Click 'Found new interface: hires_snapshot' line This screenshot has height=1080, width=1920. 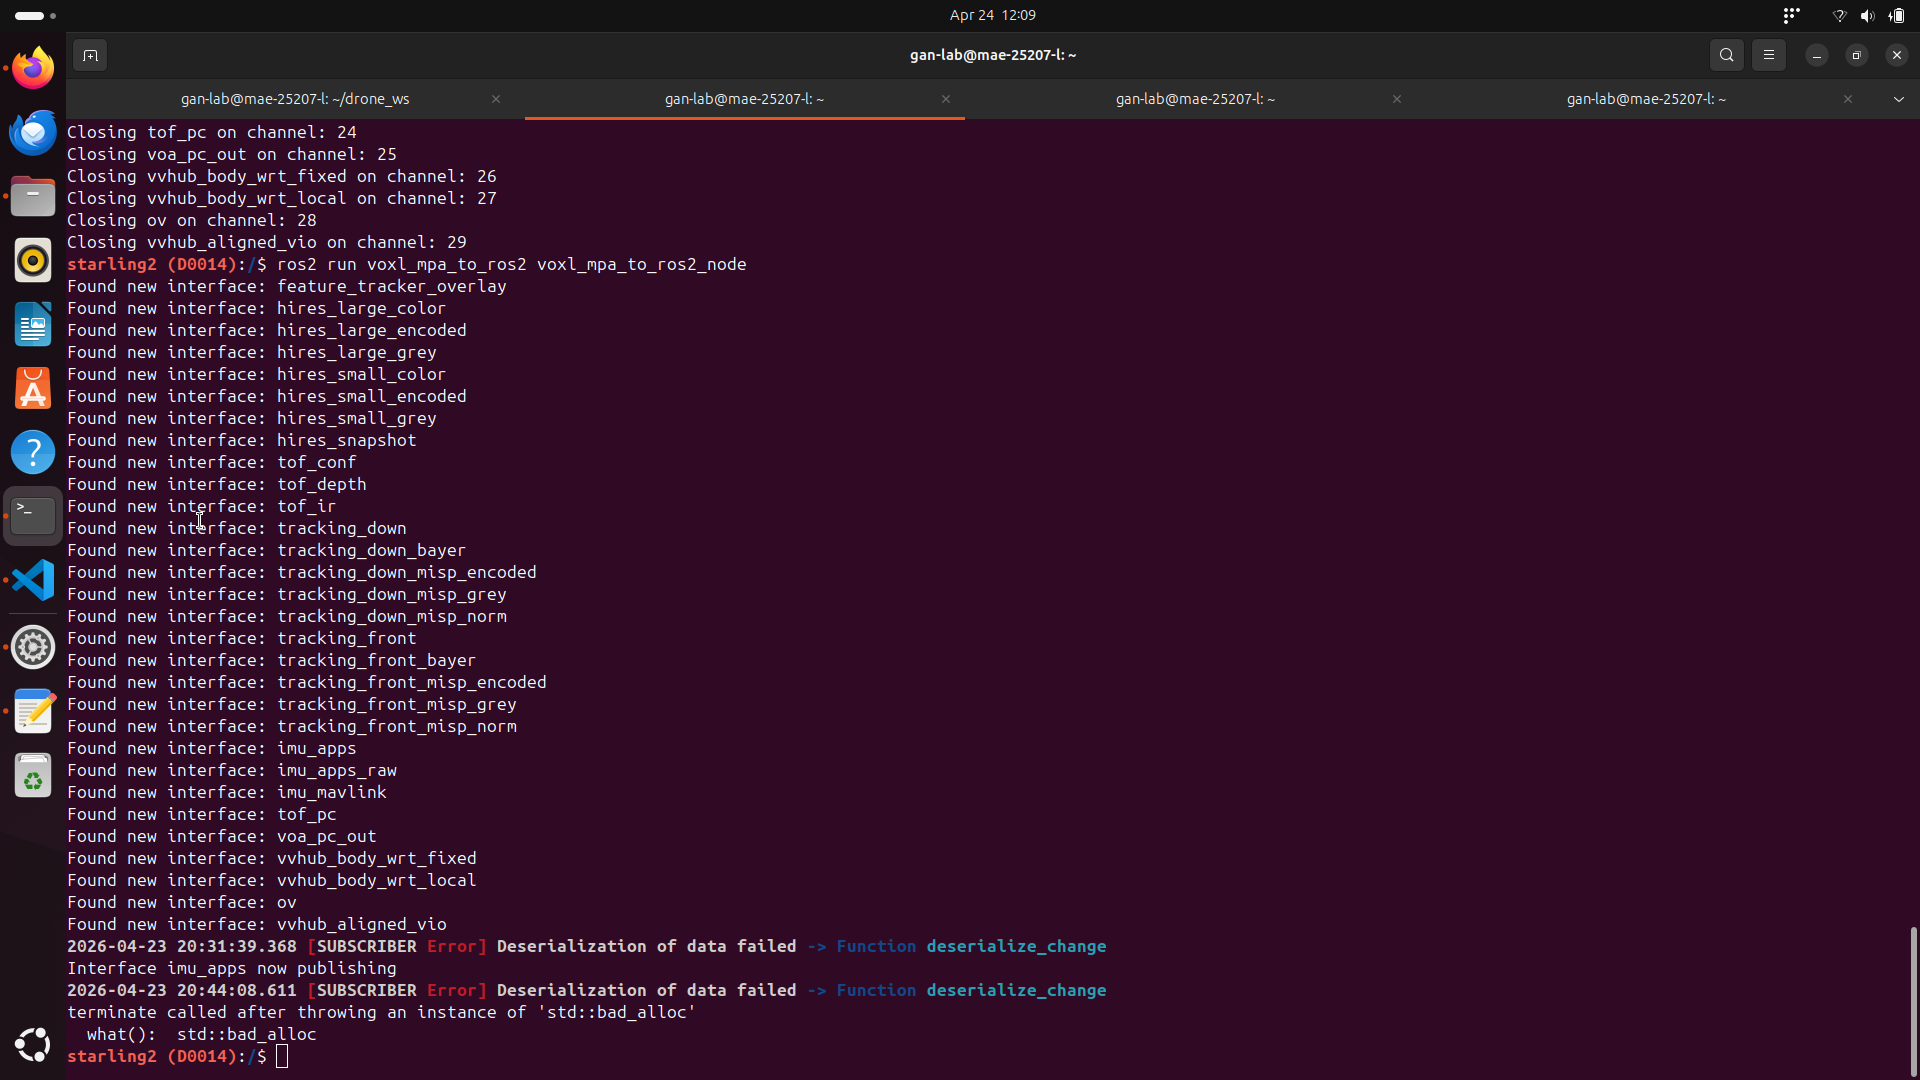click(x=242, y=440)
